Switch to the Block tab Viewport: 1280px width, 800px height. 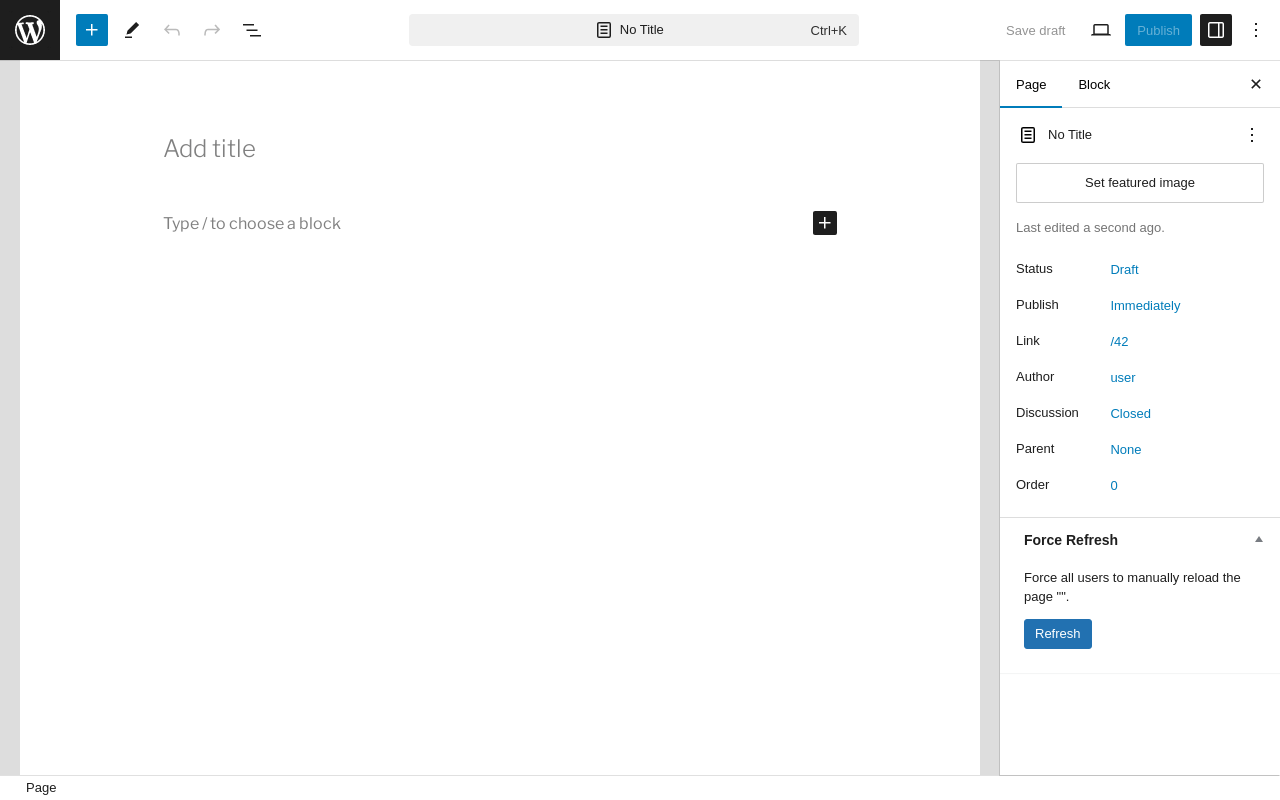pos(1094,84)
